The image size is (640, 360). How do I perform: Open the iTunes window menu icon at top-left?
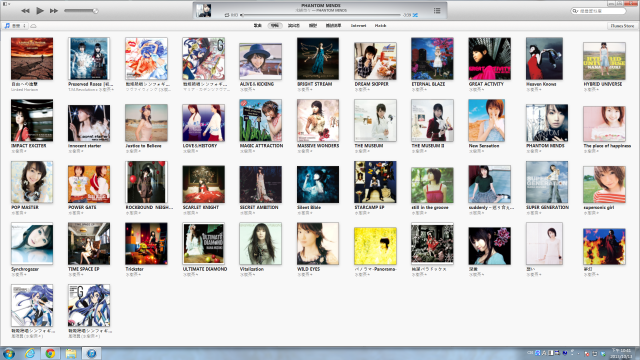(x=6, y=4)
